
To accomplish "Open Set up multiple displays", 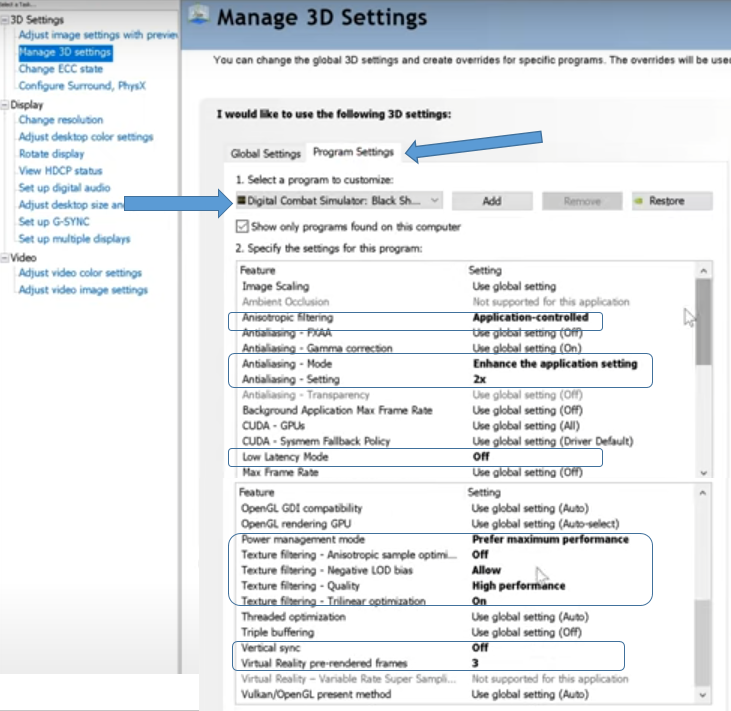I will tap(74, 239).
